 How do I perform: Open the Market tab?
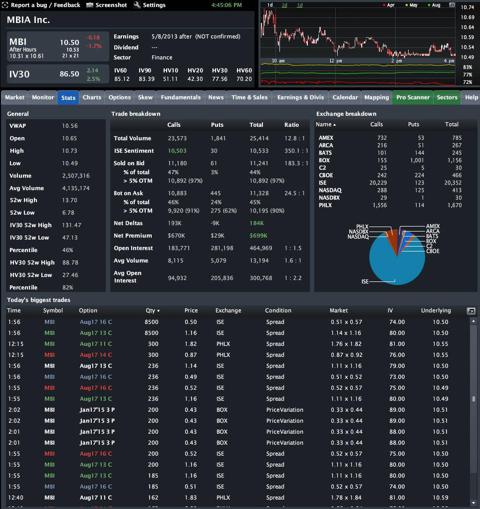[x=15, y=97]
